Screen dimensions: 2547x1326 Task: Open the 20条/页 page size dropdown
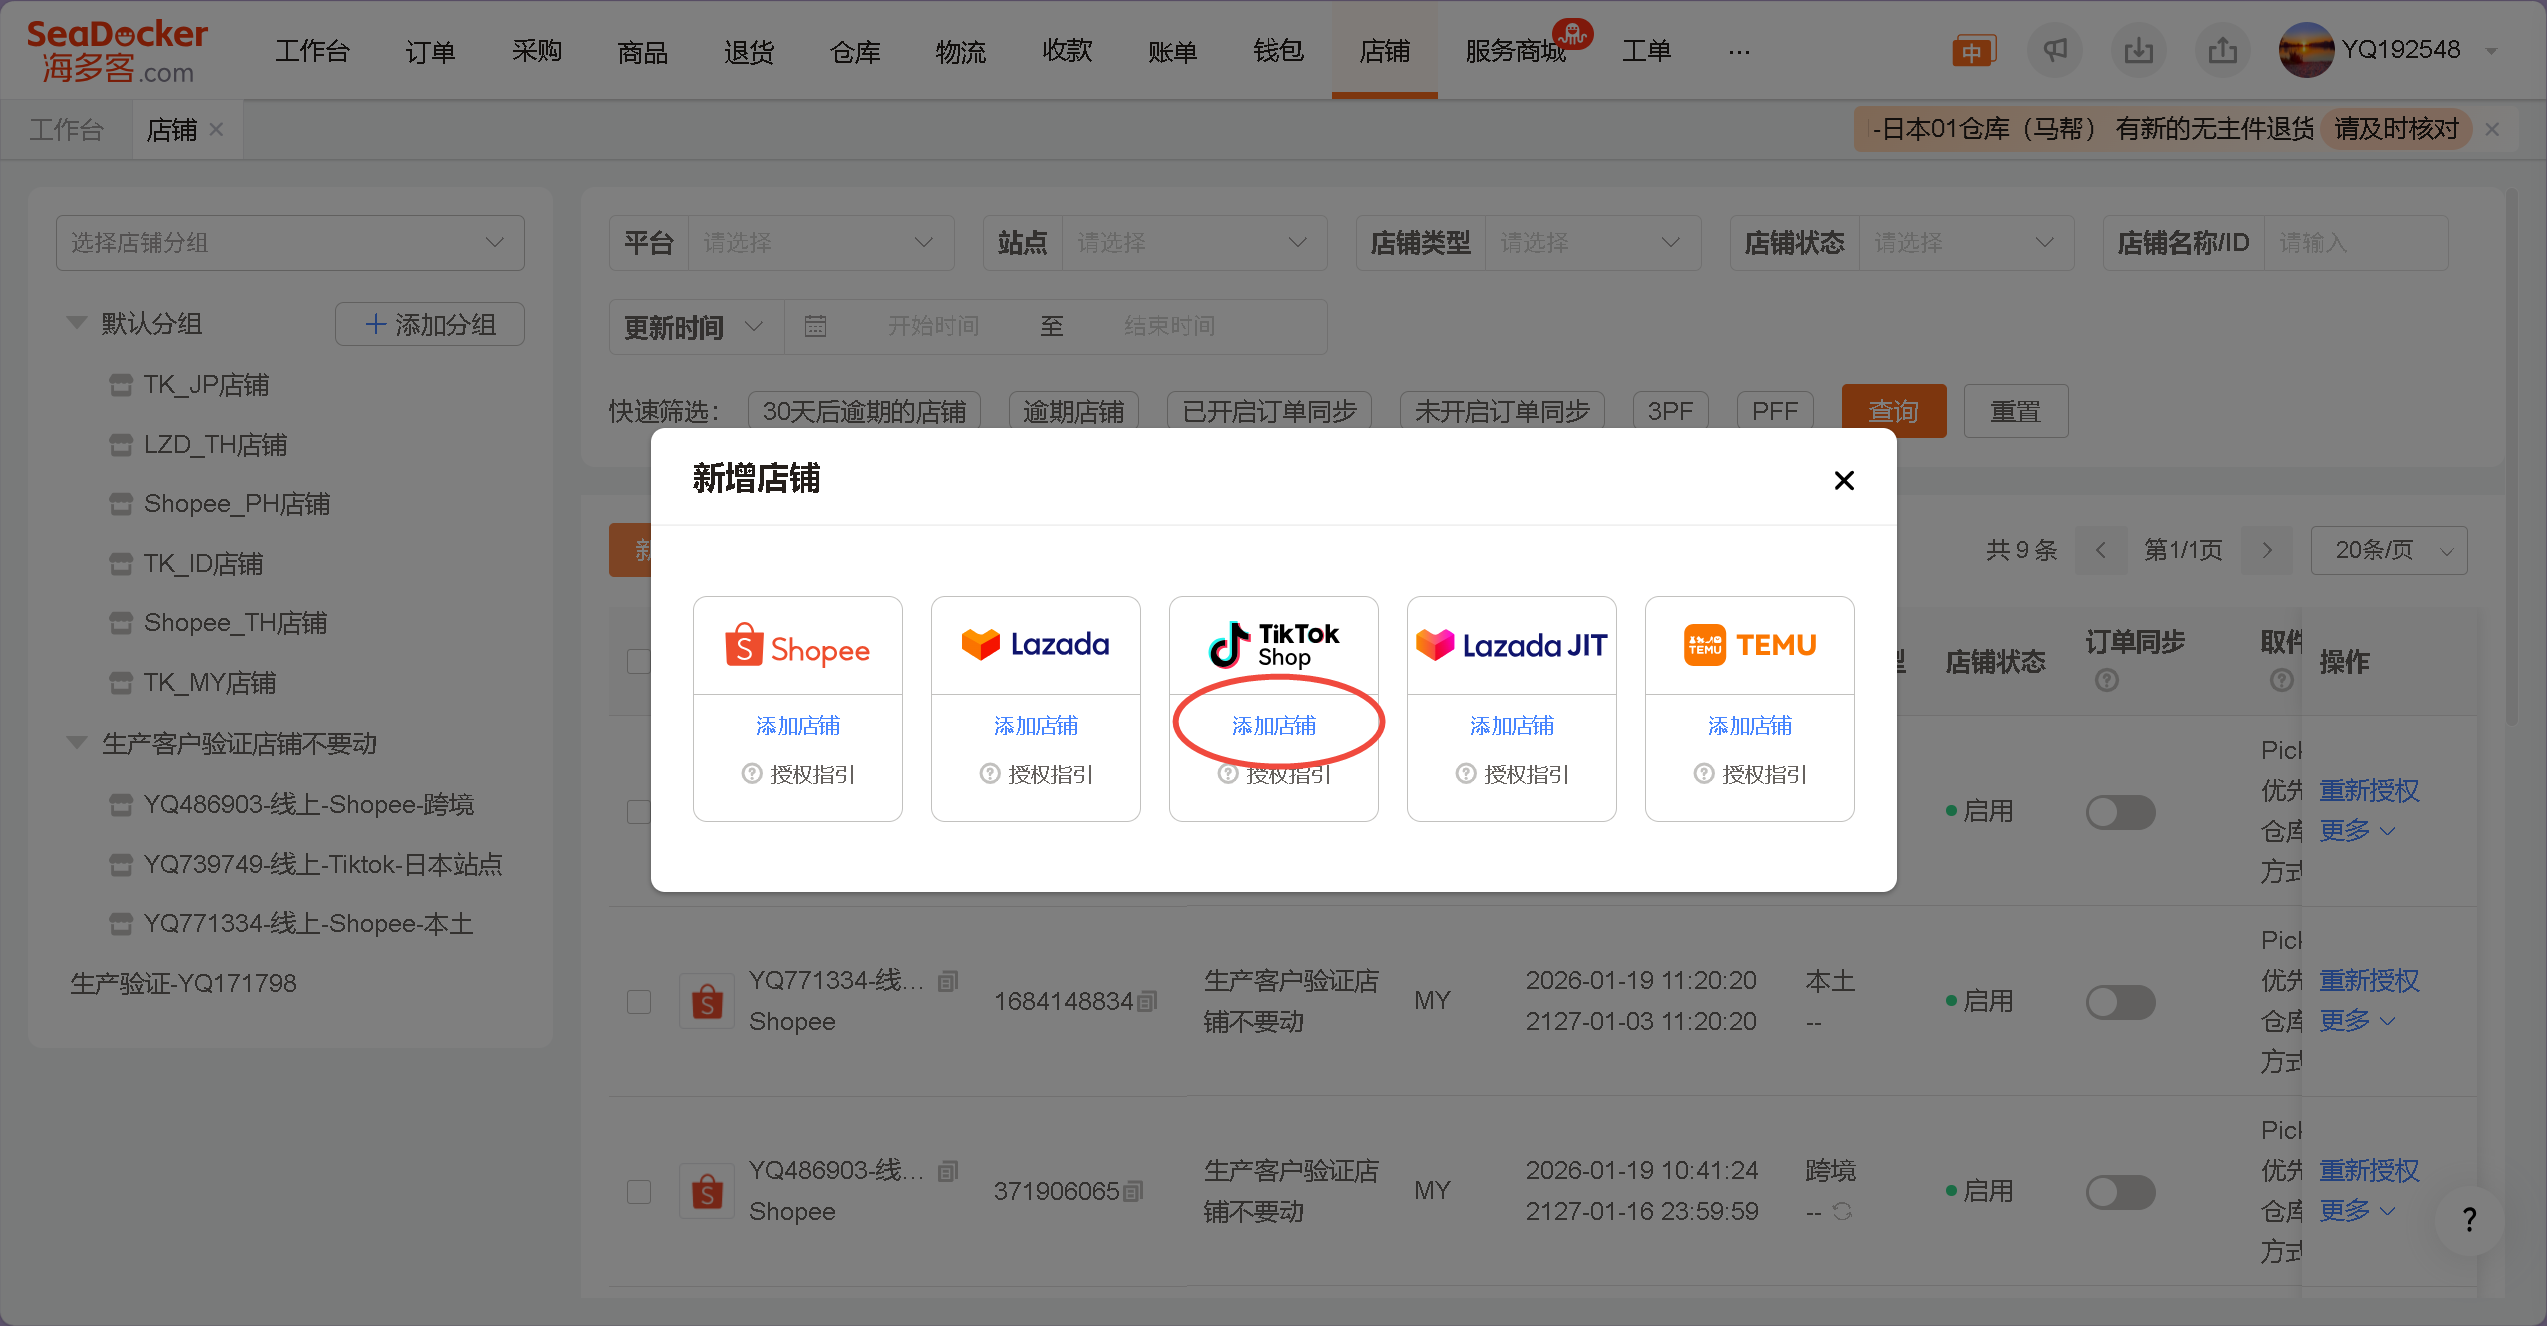click(x=2389, y=550)
